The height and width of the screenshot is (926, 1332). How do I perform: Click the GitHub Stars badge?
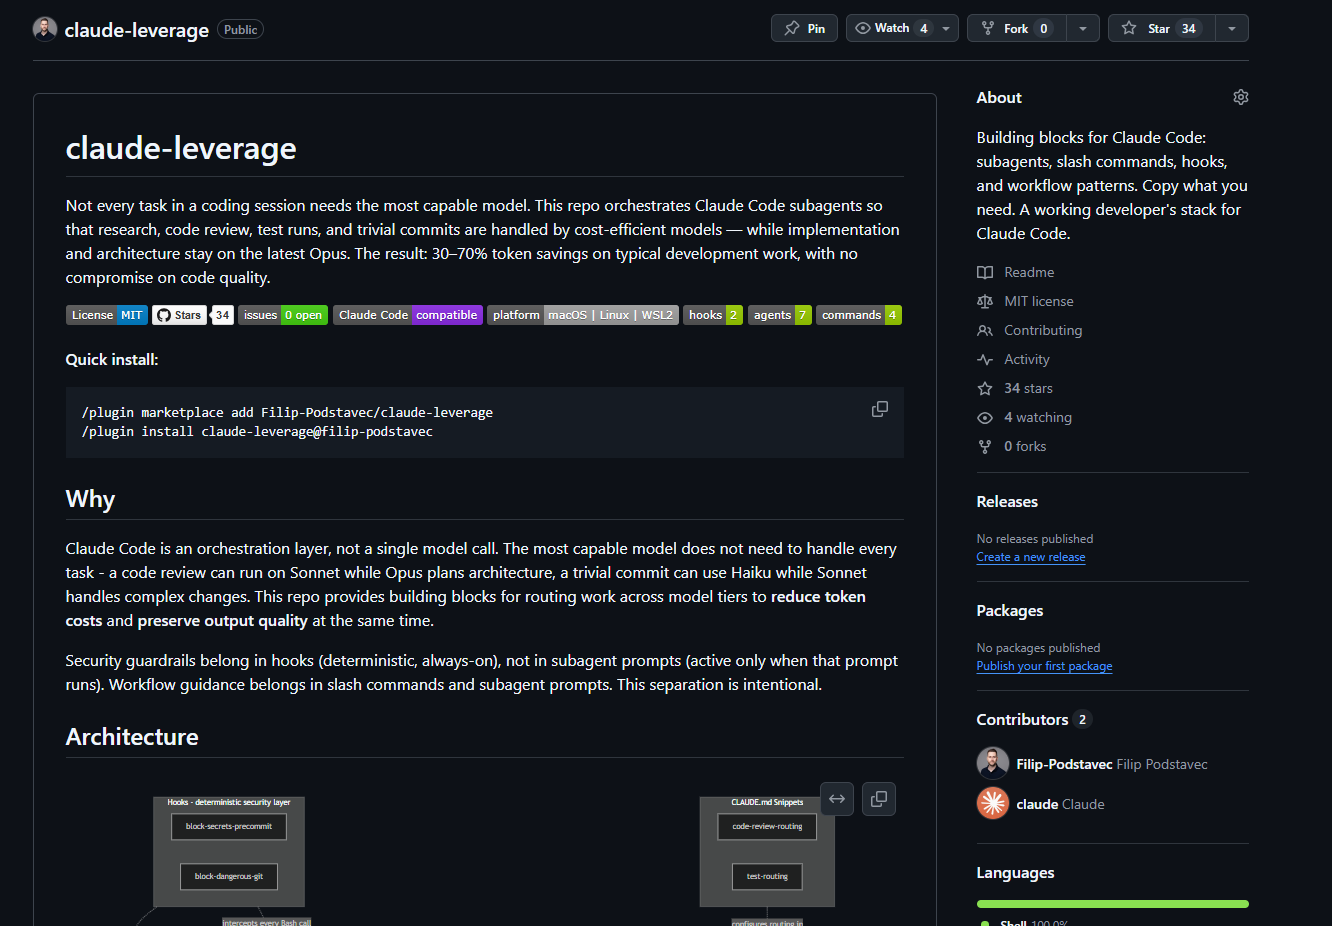point(192,315)
